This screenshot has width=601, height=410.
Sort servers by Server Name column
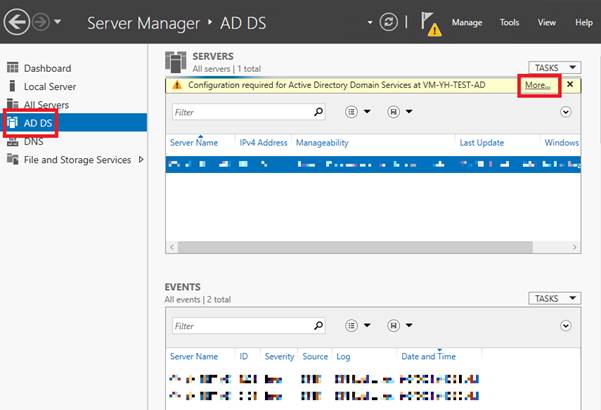pyautogui.click(x=194, y=143)
